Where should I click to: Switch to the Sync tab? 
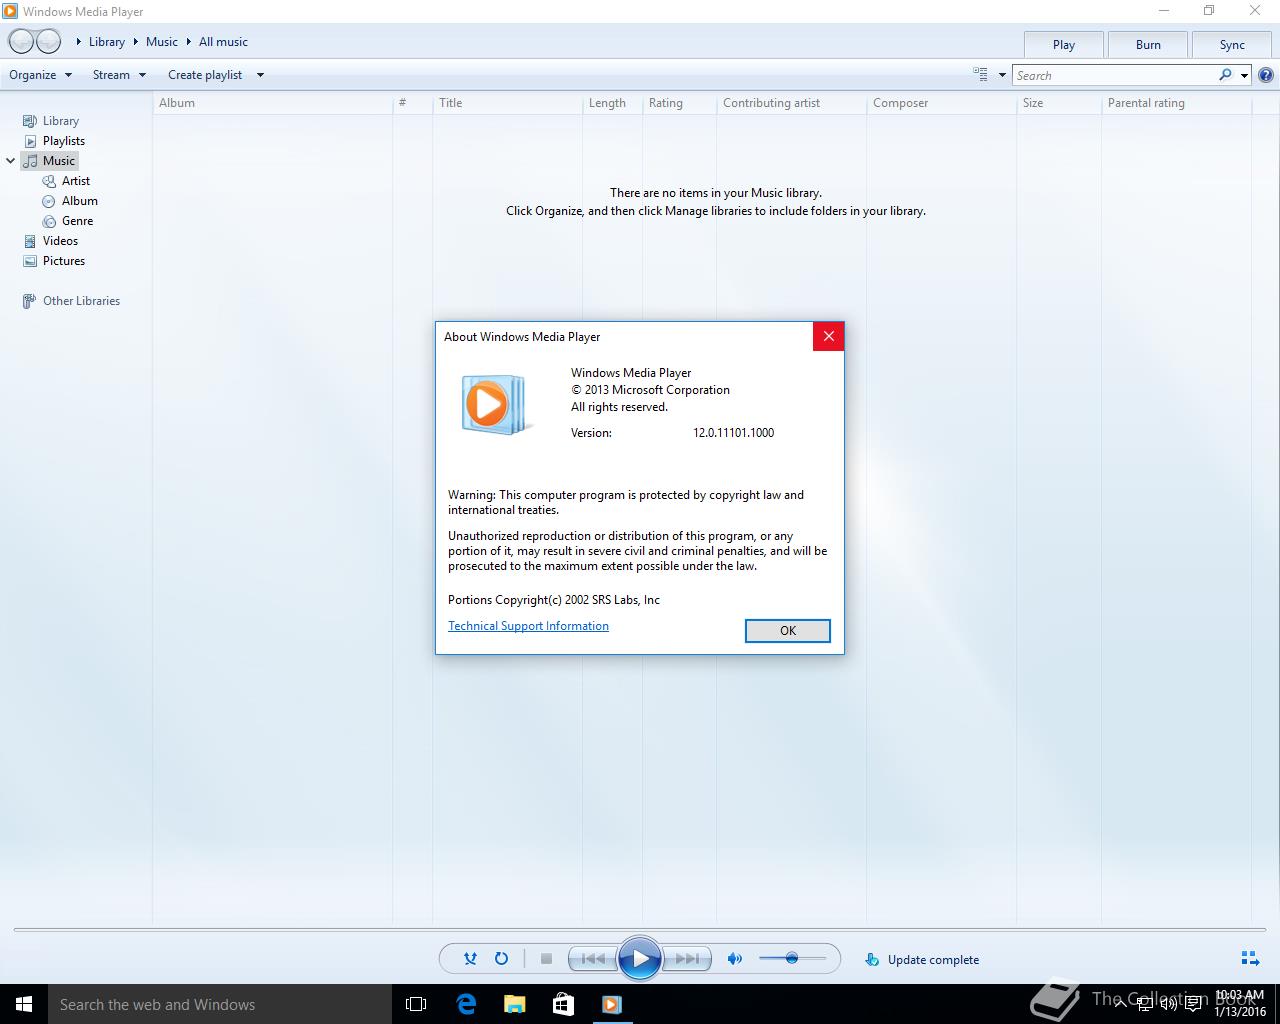coord(1232,44)
